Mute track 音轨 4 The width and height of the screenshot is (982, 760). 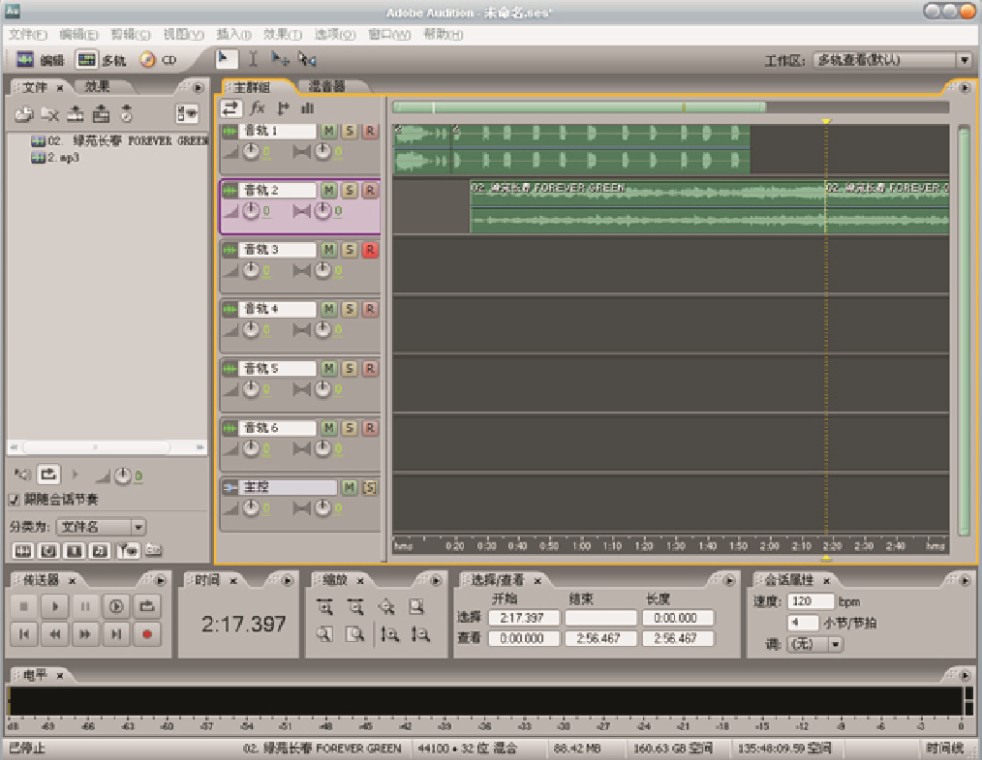click(x=329, y=309)
